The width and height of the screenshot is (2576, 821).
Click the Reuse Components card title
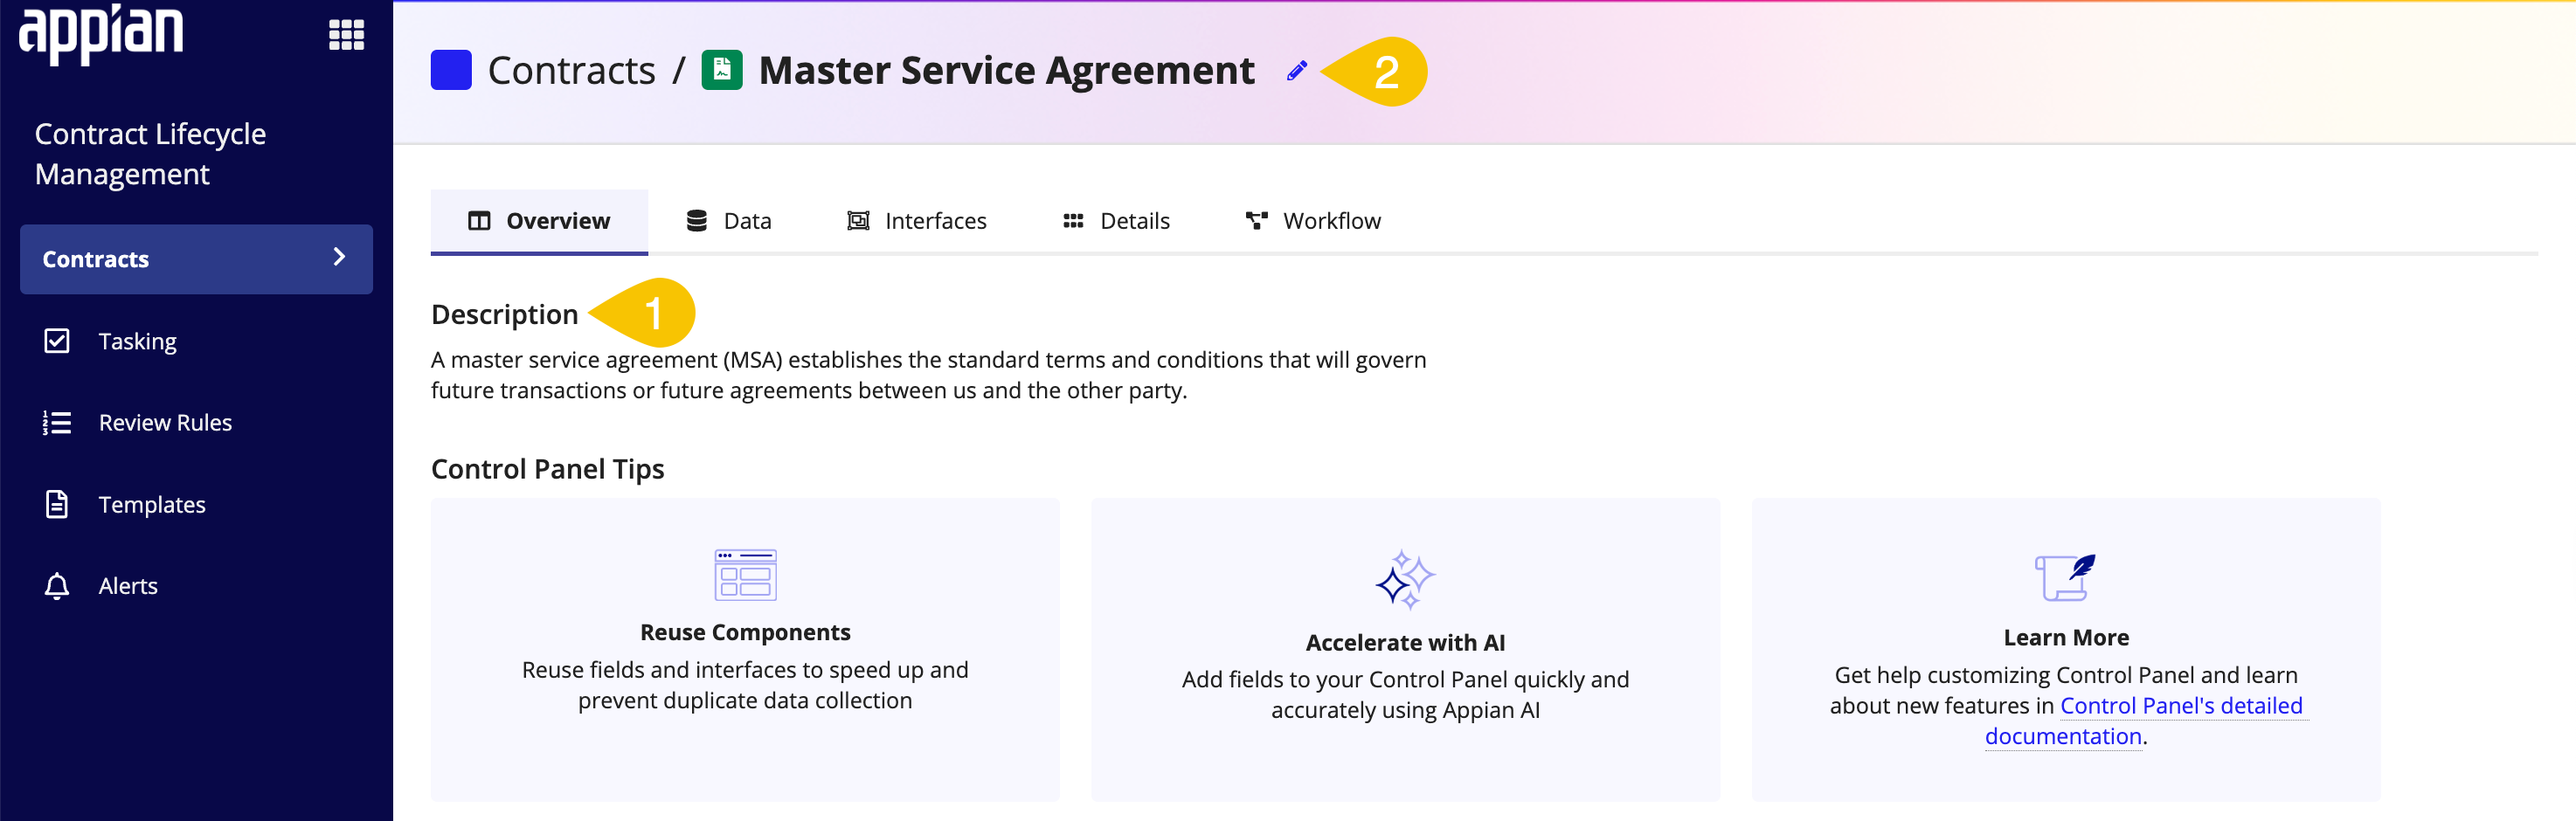point(745,632)
